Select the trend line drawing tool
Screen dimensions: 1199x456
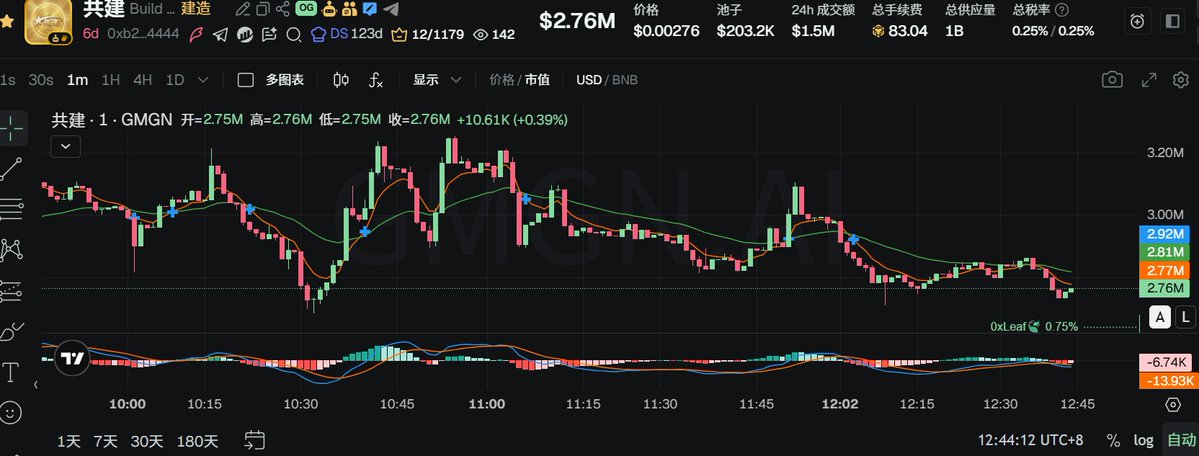tap(11, 169)
